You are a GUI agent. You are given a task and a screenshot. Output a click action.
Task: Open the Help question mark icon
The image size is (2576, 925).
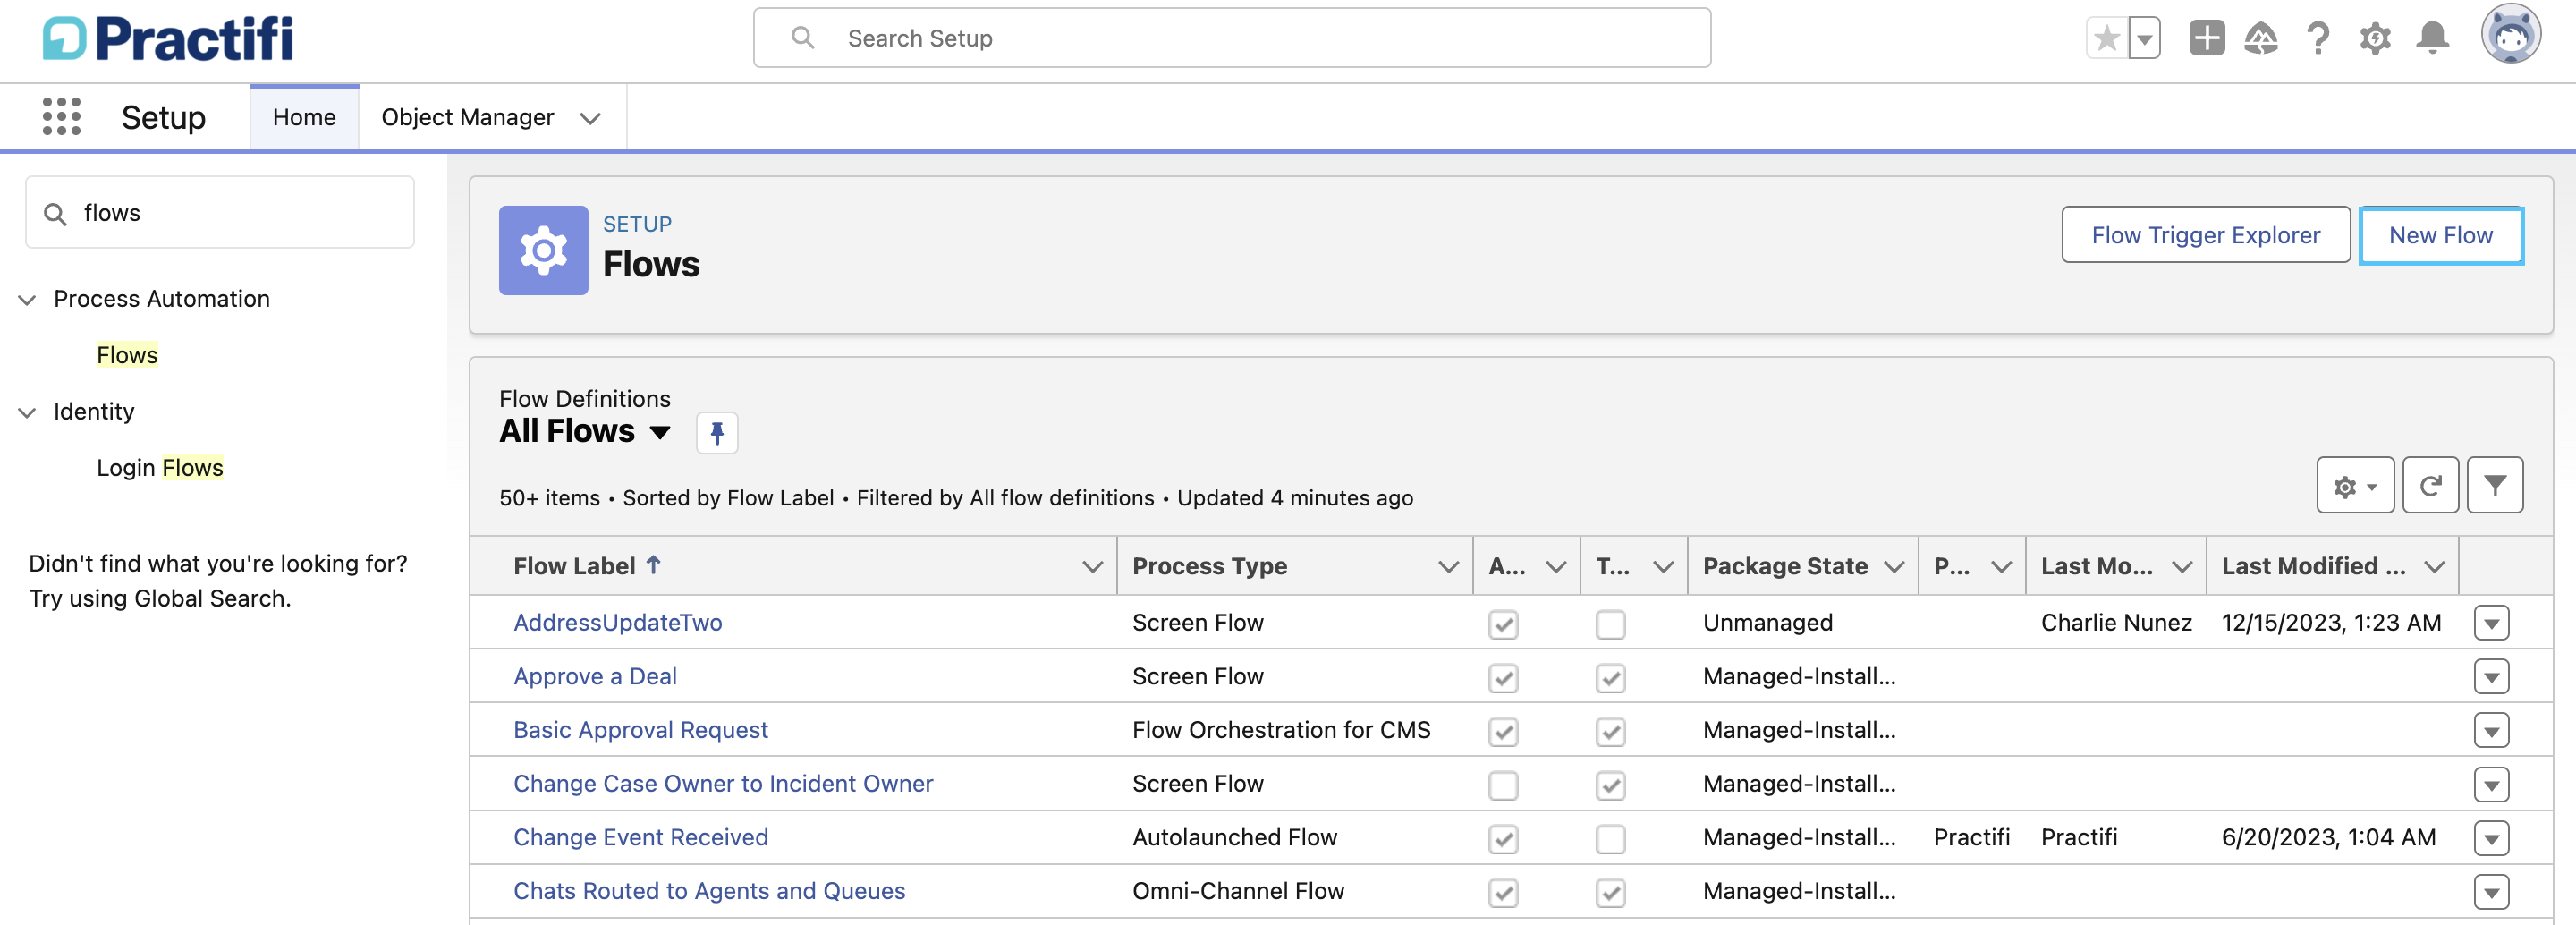(x=2318, y=39)
